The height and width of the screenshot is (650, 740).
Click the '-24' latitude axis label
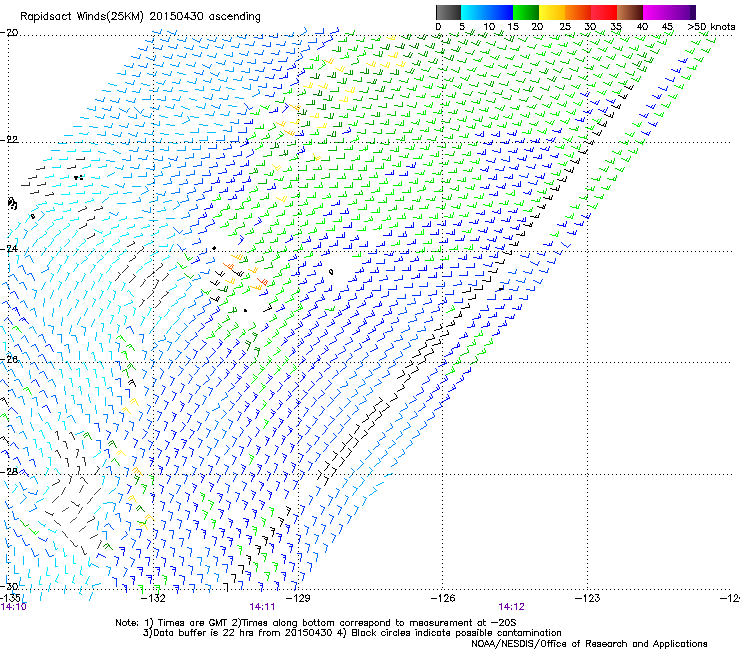9,249
